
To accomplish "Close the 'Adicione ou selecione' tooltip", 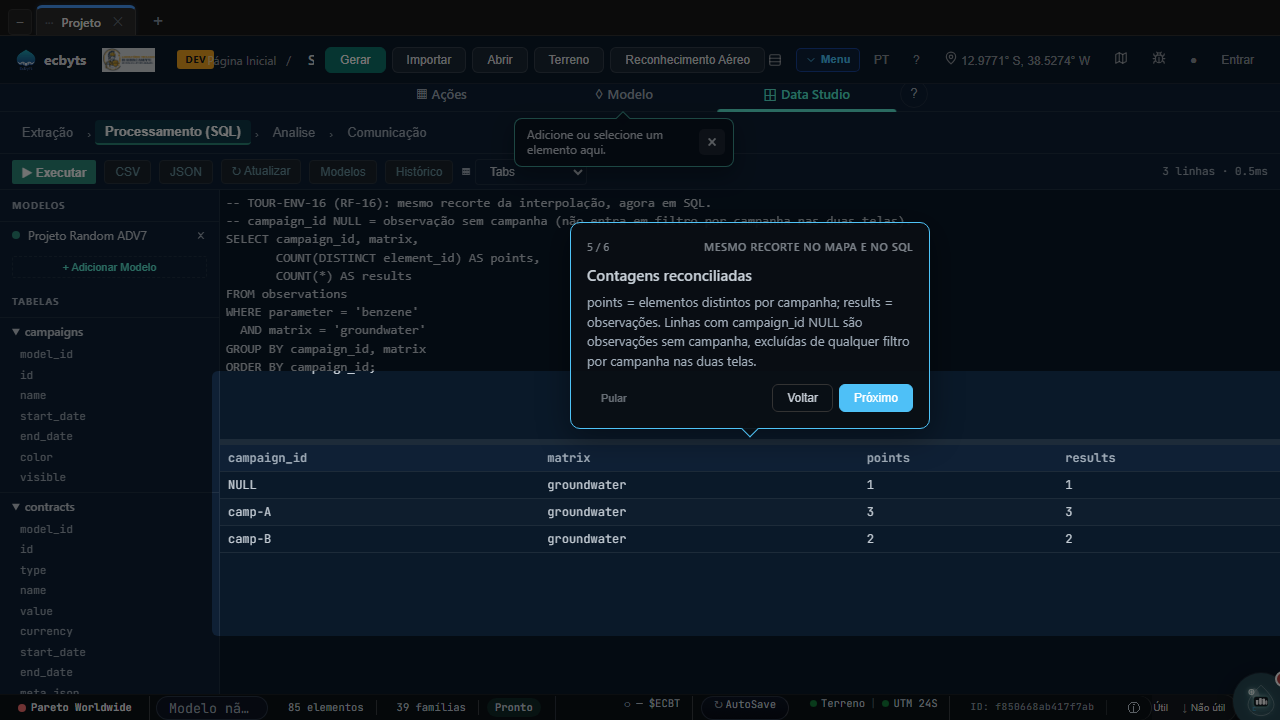I will (x=712, y=142).
